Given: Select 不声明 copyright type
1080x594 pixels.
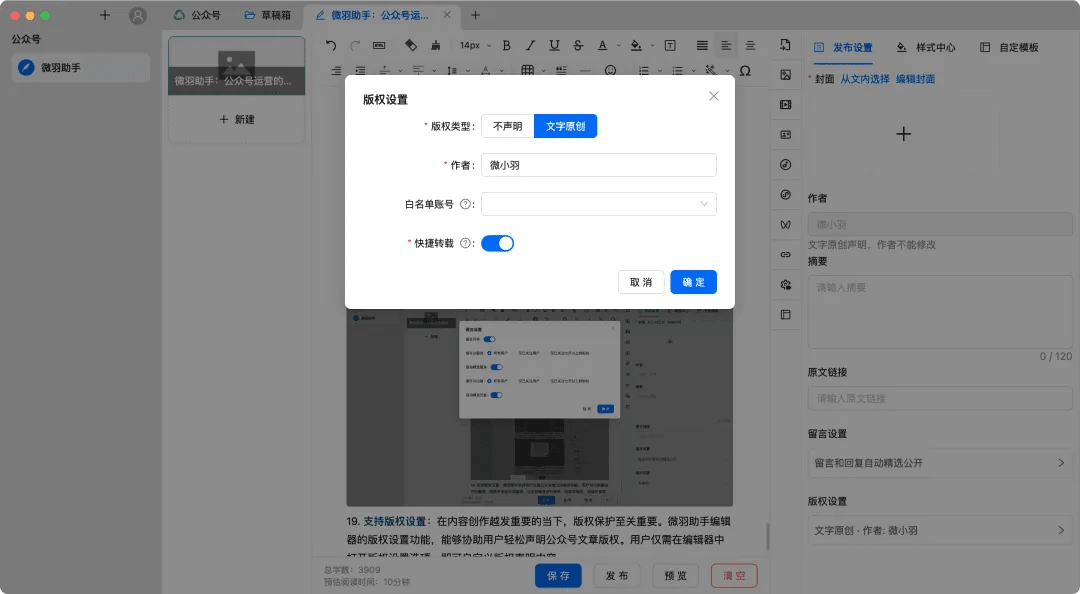Looking at the screenshot, I should pyautogui.click(x=508, y=126).
